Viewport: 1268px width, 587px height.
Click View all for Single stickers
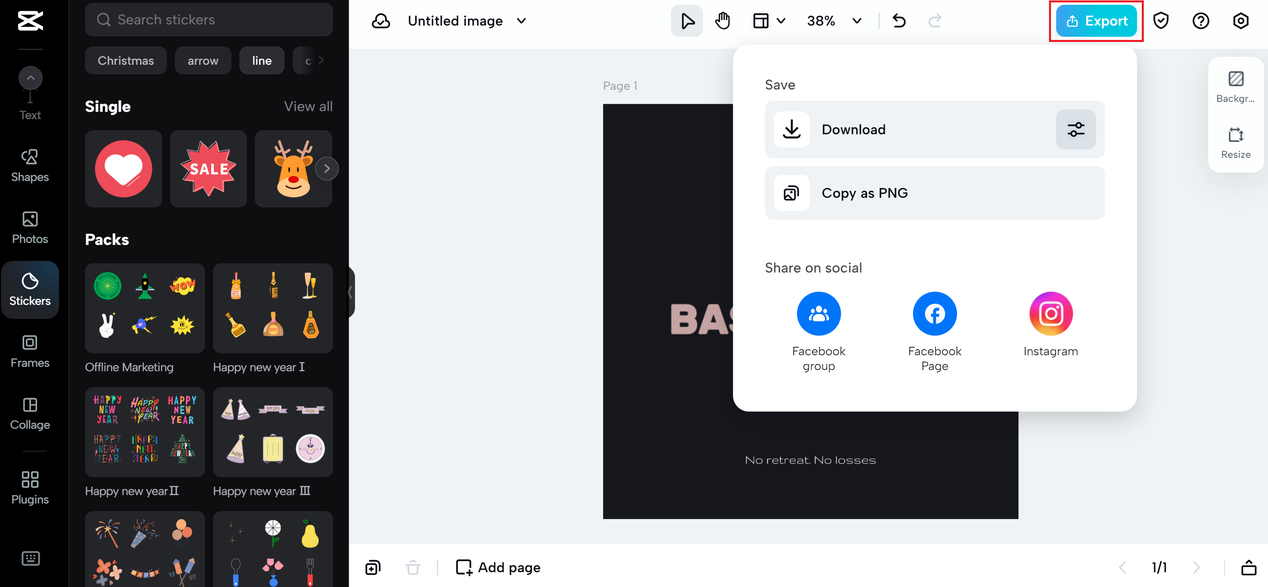(308, 106)
